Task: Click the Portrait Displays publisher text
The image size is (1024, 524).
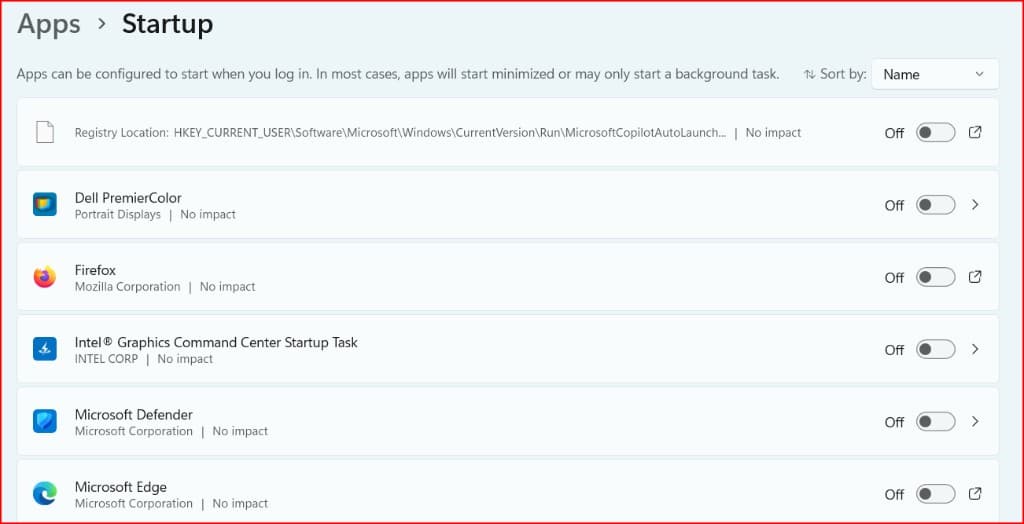Action: pos(118,214)
